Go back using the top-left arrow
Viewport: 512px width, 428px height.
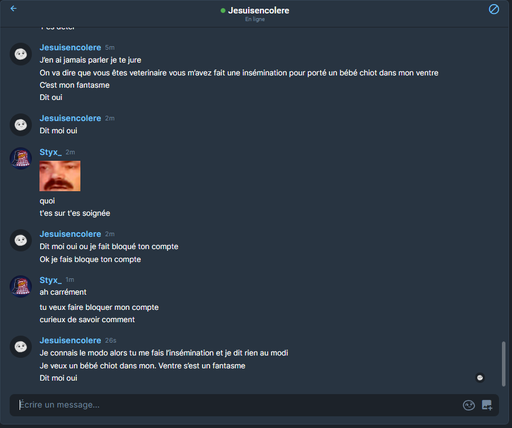click(13, 9)
